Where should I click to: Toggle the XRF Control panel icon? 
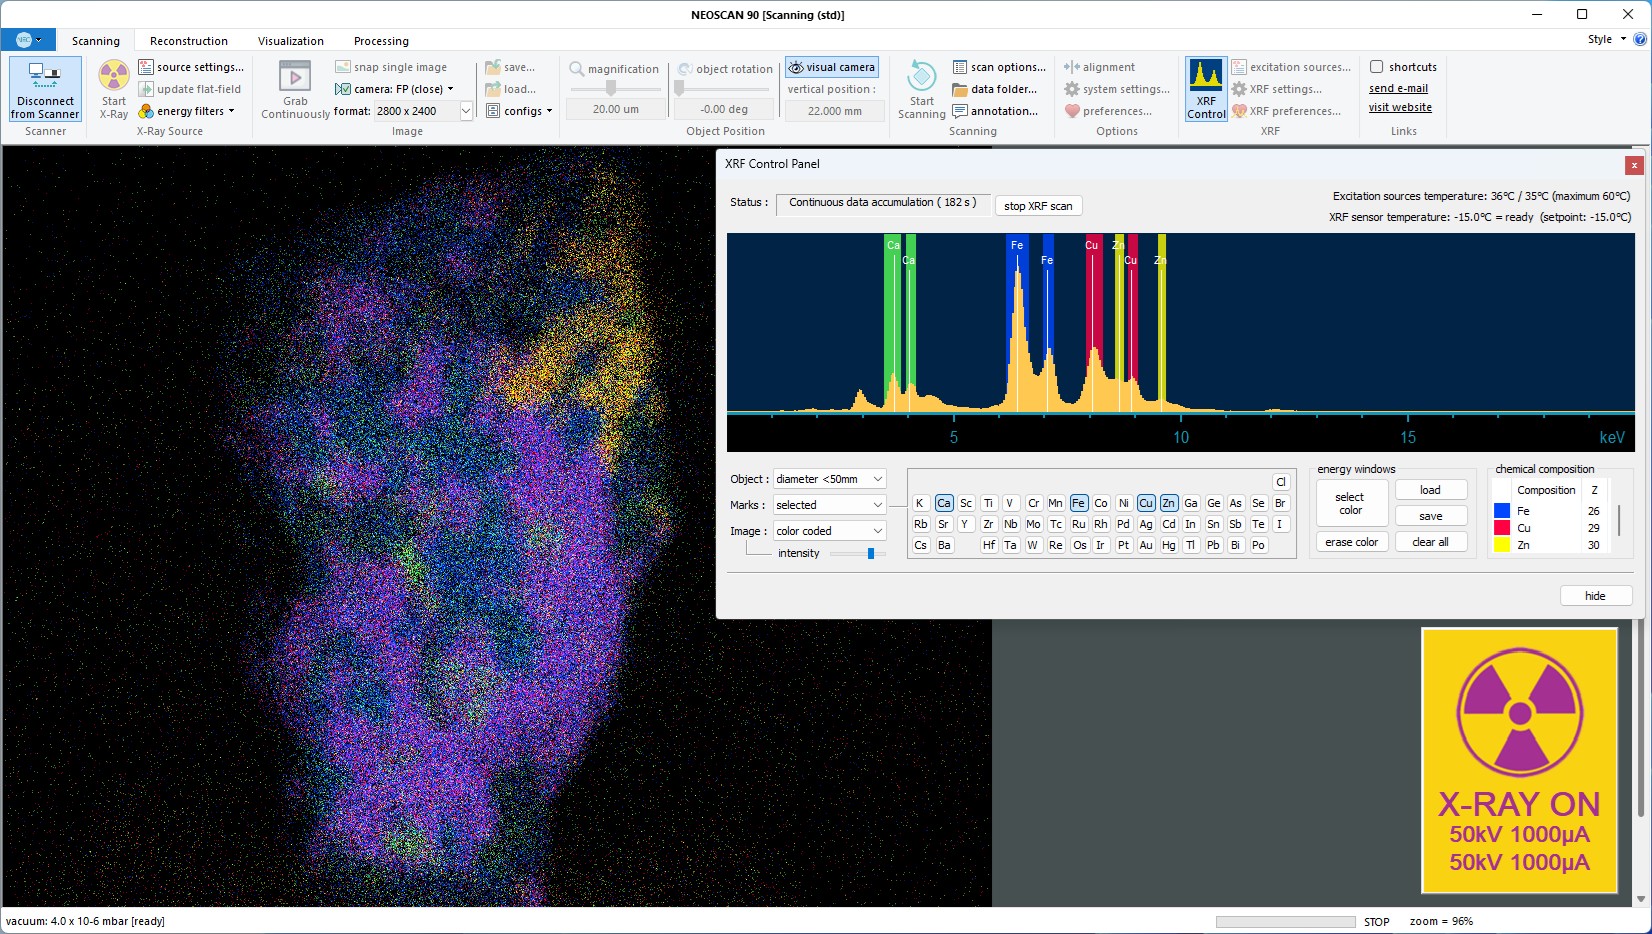(x=1206, y=88)
